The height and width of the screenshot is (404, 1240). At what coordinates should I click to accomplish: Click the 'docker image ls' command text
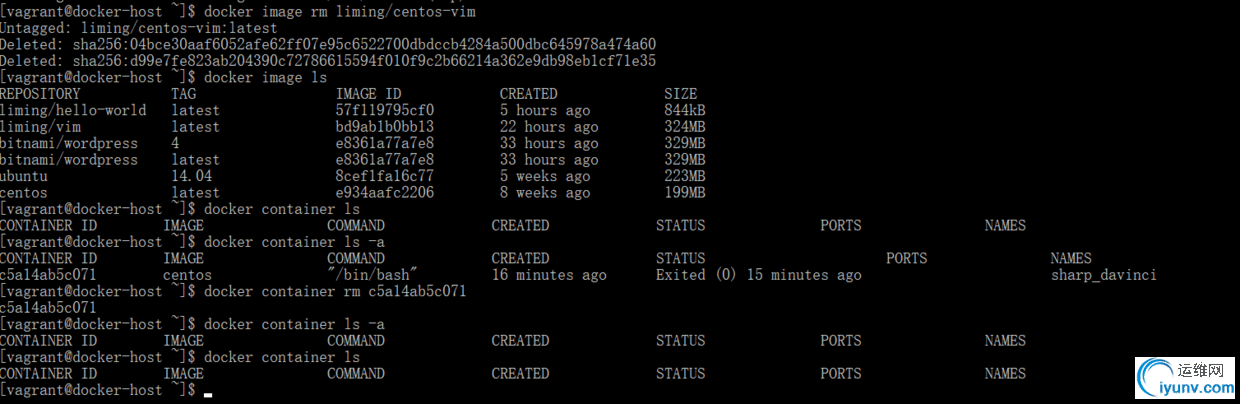[265, 78]
